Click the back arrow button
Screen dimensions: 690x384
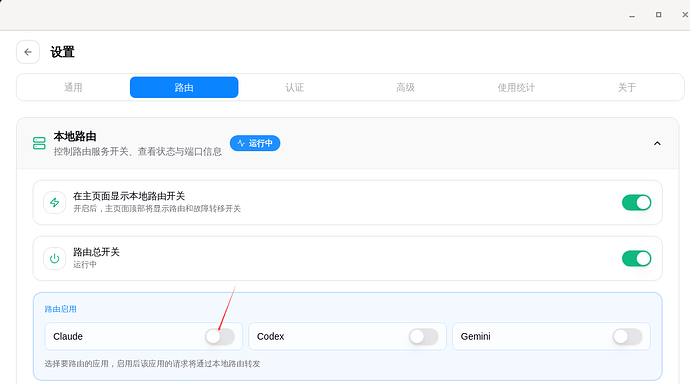pos(28,52)
